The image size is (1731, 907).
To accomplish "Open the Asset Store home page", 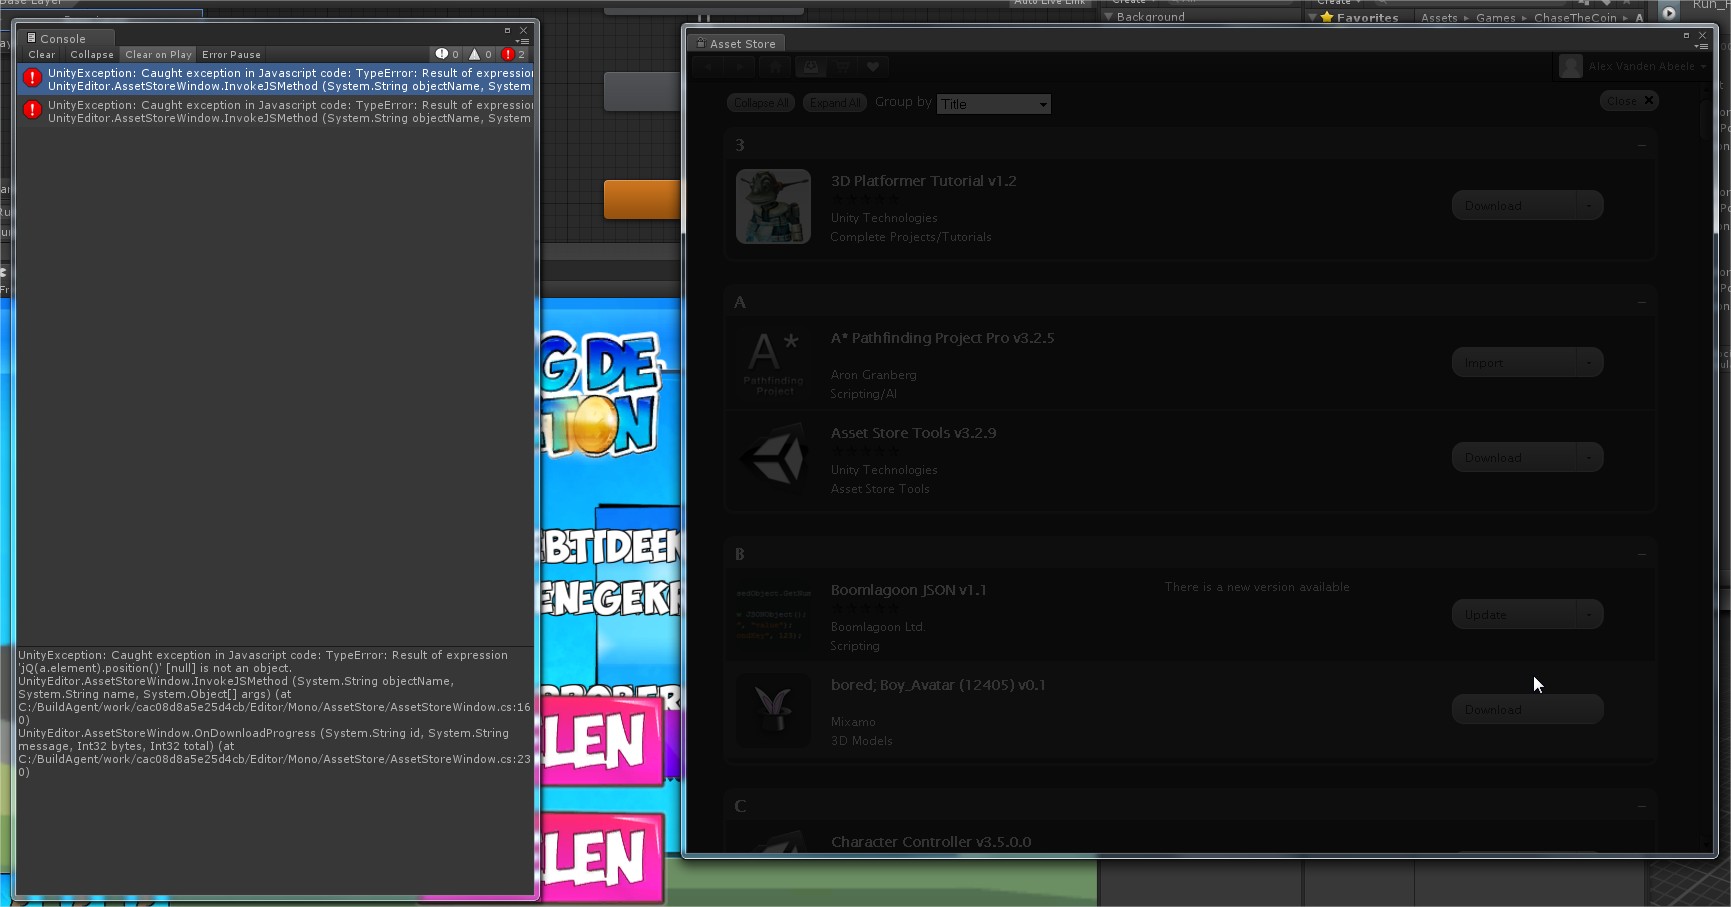I will click(x=775, y=67).
